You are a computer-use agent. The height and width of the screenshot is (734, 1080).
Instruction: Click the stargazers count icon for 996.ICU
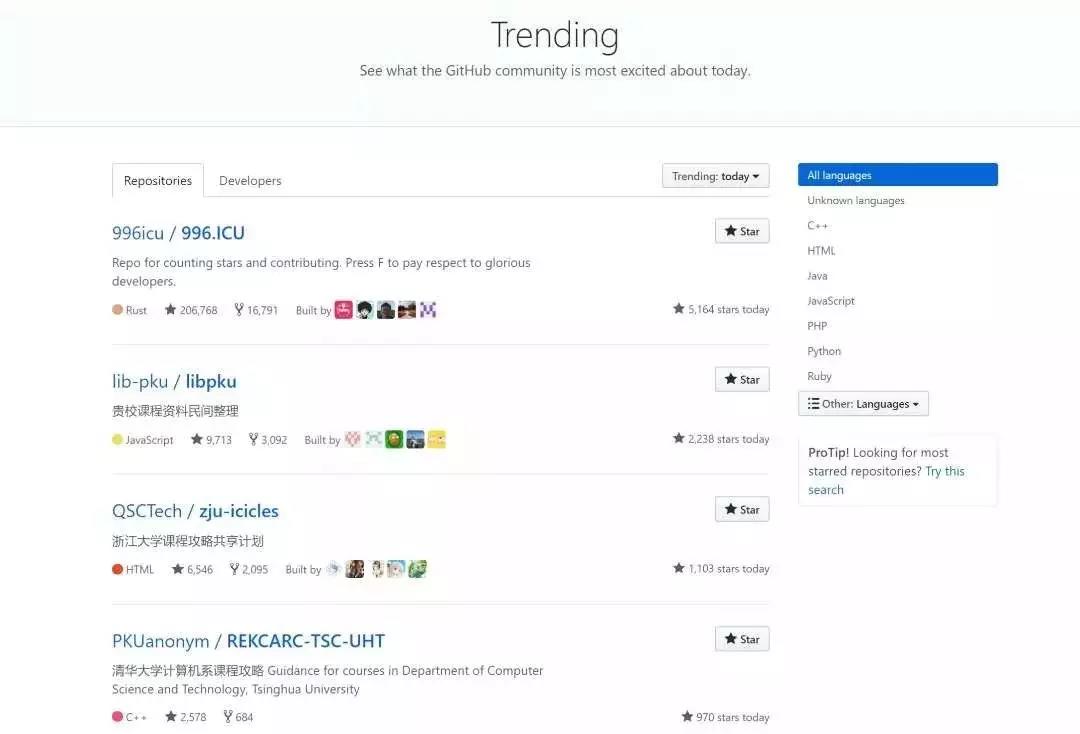pos(170,310)
